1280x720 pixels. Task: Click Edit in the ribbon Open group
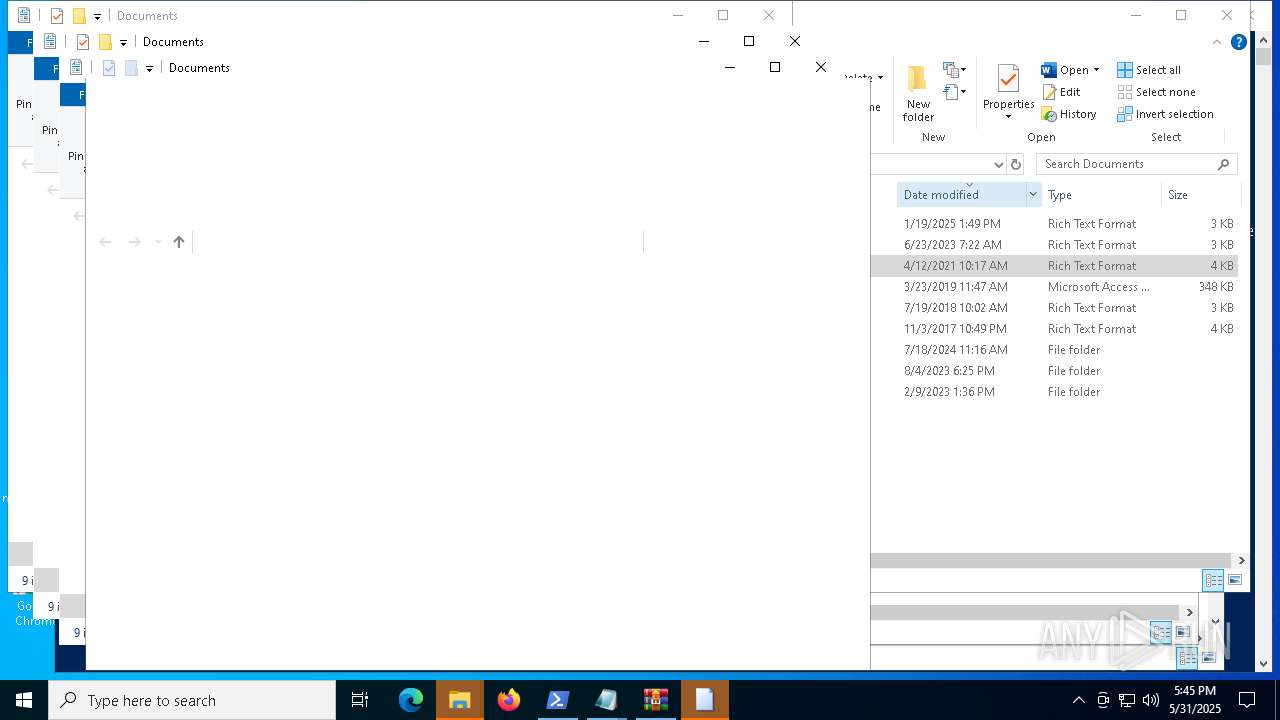pyautogui.click(x=1061, y=92)
